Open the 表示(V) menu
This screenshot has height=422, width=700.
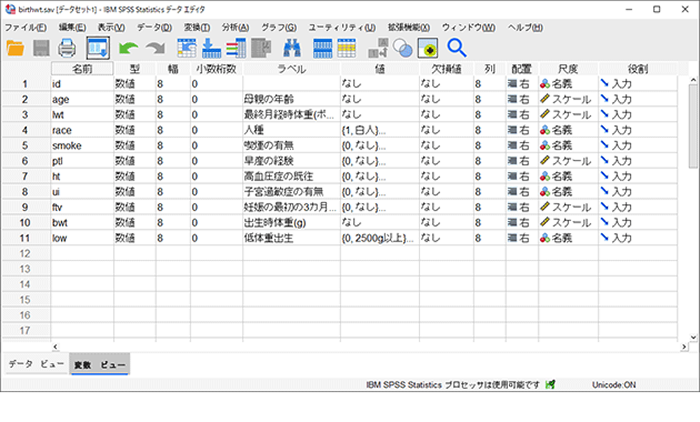tap(111, 28)
